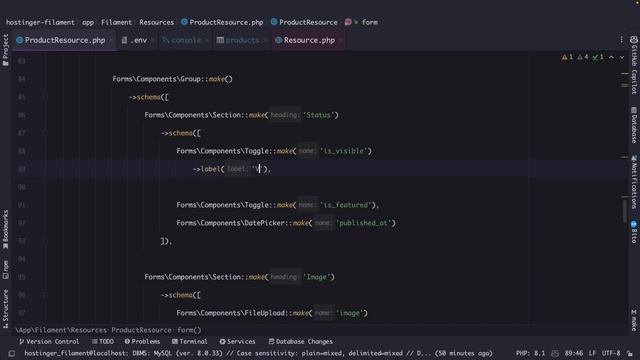Open Version Control tool window

coord(49,342)
